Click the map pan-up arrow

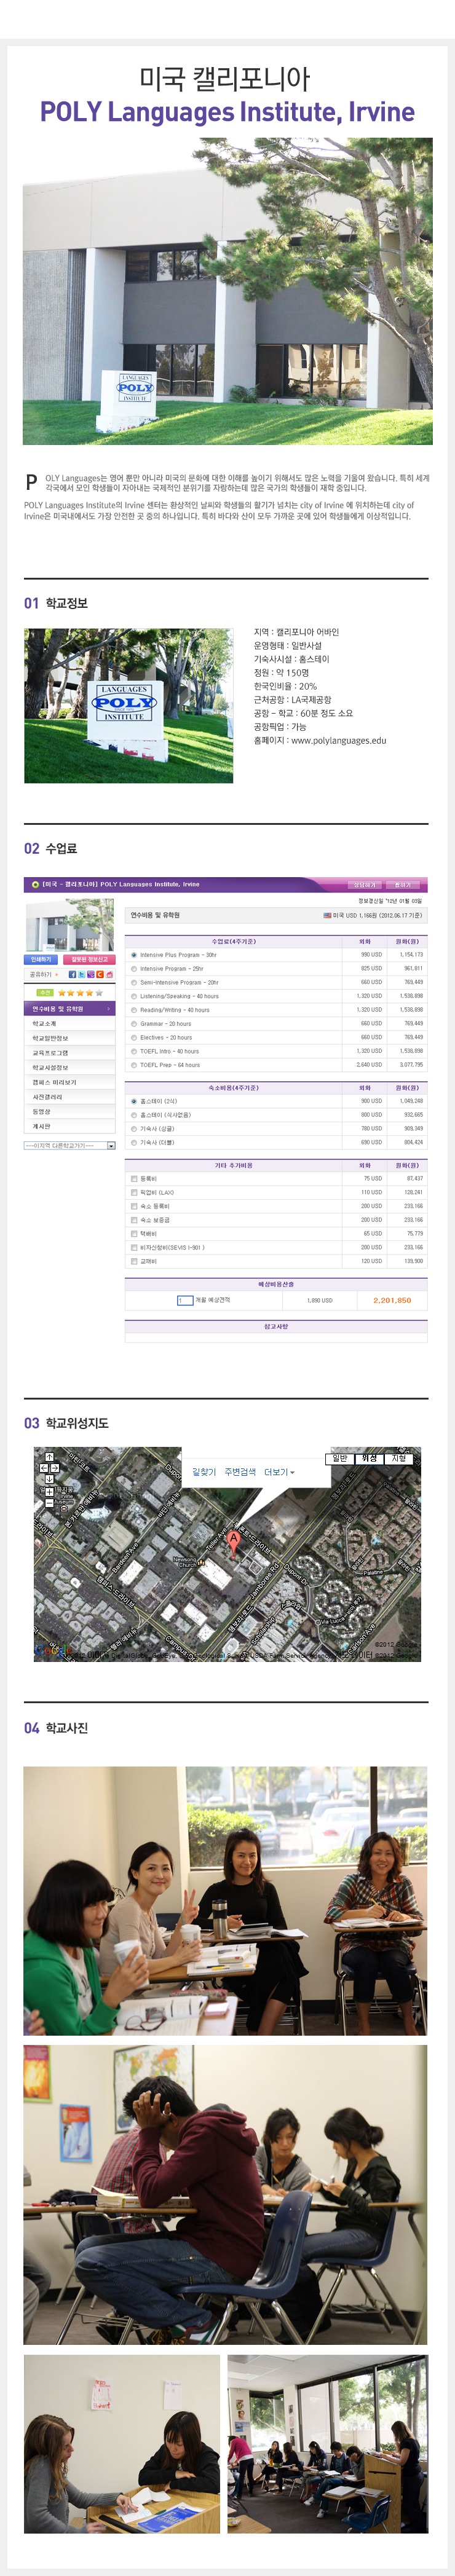tap(50, 1457)
